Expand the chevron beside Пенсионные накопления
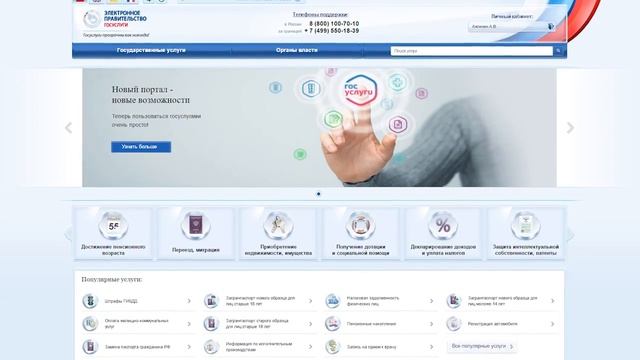The height and width of the screenshot is (360, 640). click(x=431, y=324)
